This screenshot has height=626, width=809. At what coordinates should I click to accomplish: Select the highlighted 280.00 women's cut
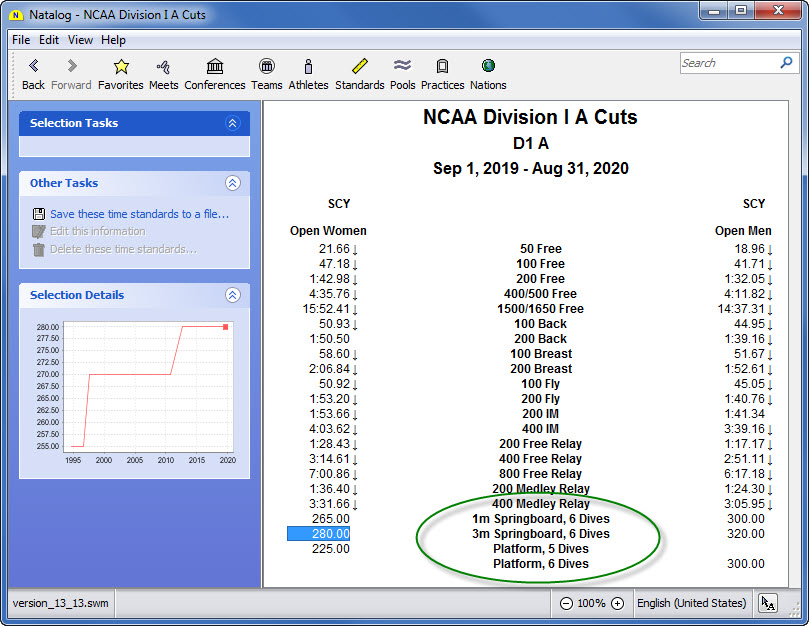[x=318, y=534]
